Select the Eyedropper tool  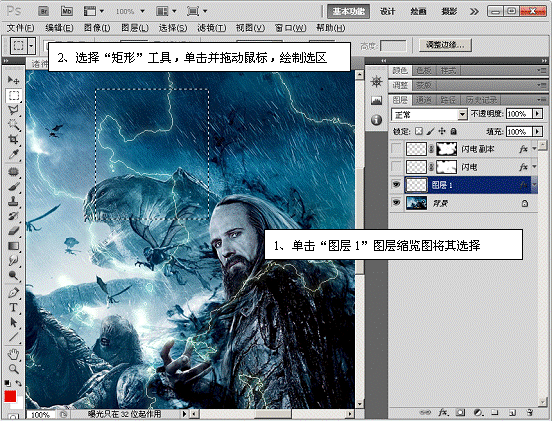point(13,154)
